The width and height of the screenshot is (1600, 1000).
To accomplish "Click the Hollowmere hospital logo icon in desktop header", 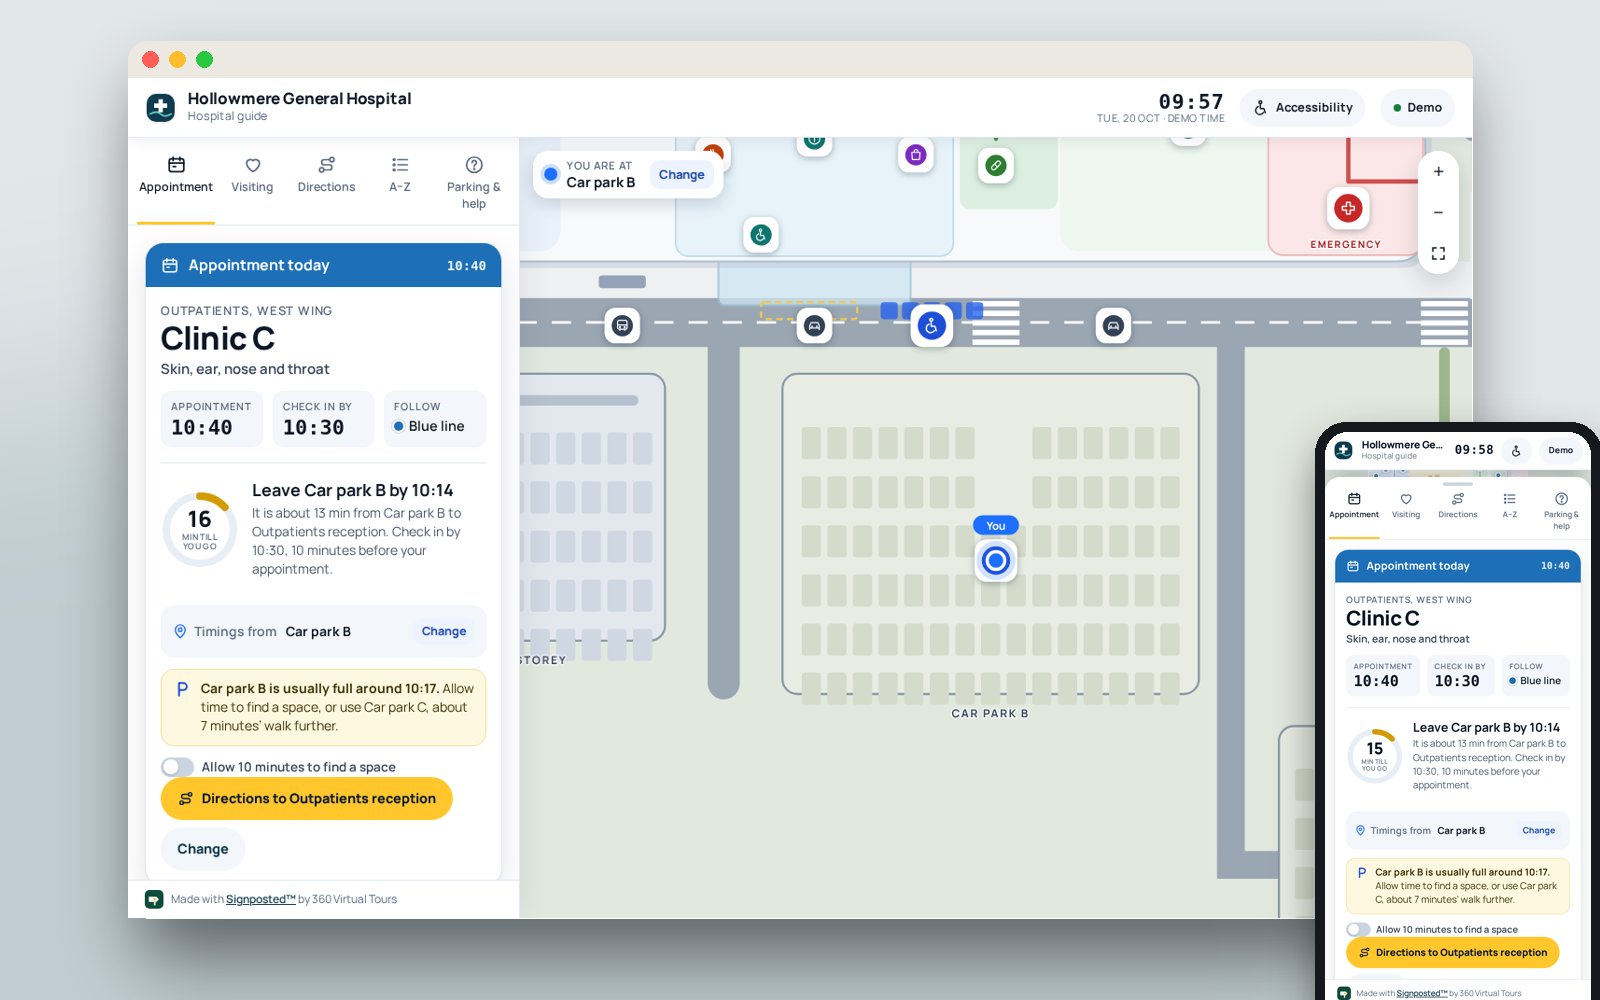I will (x=160, y=107).
